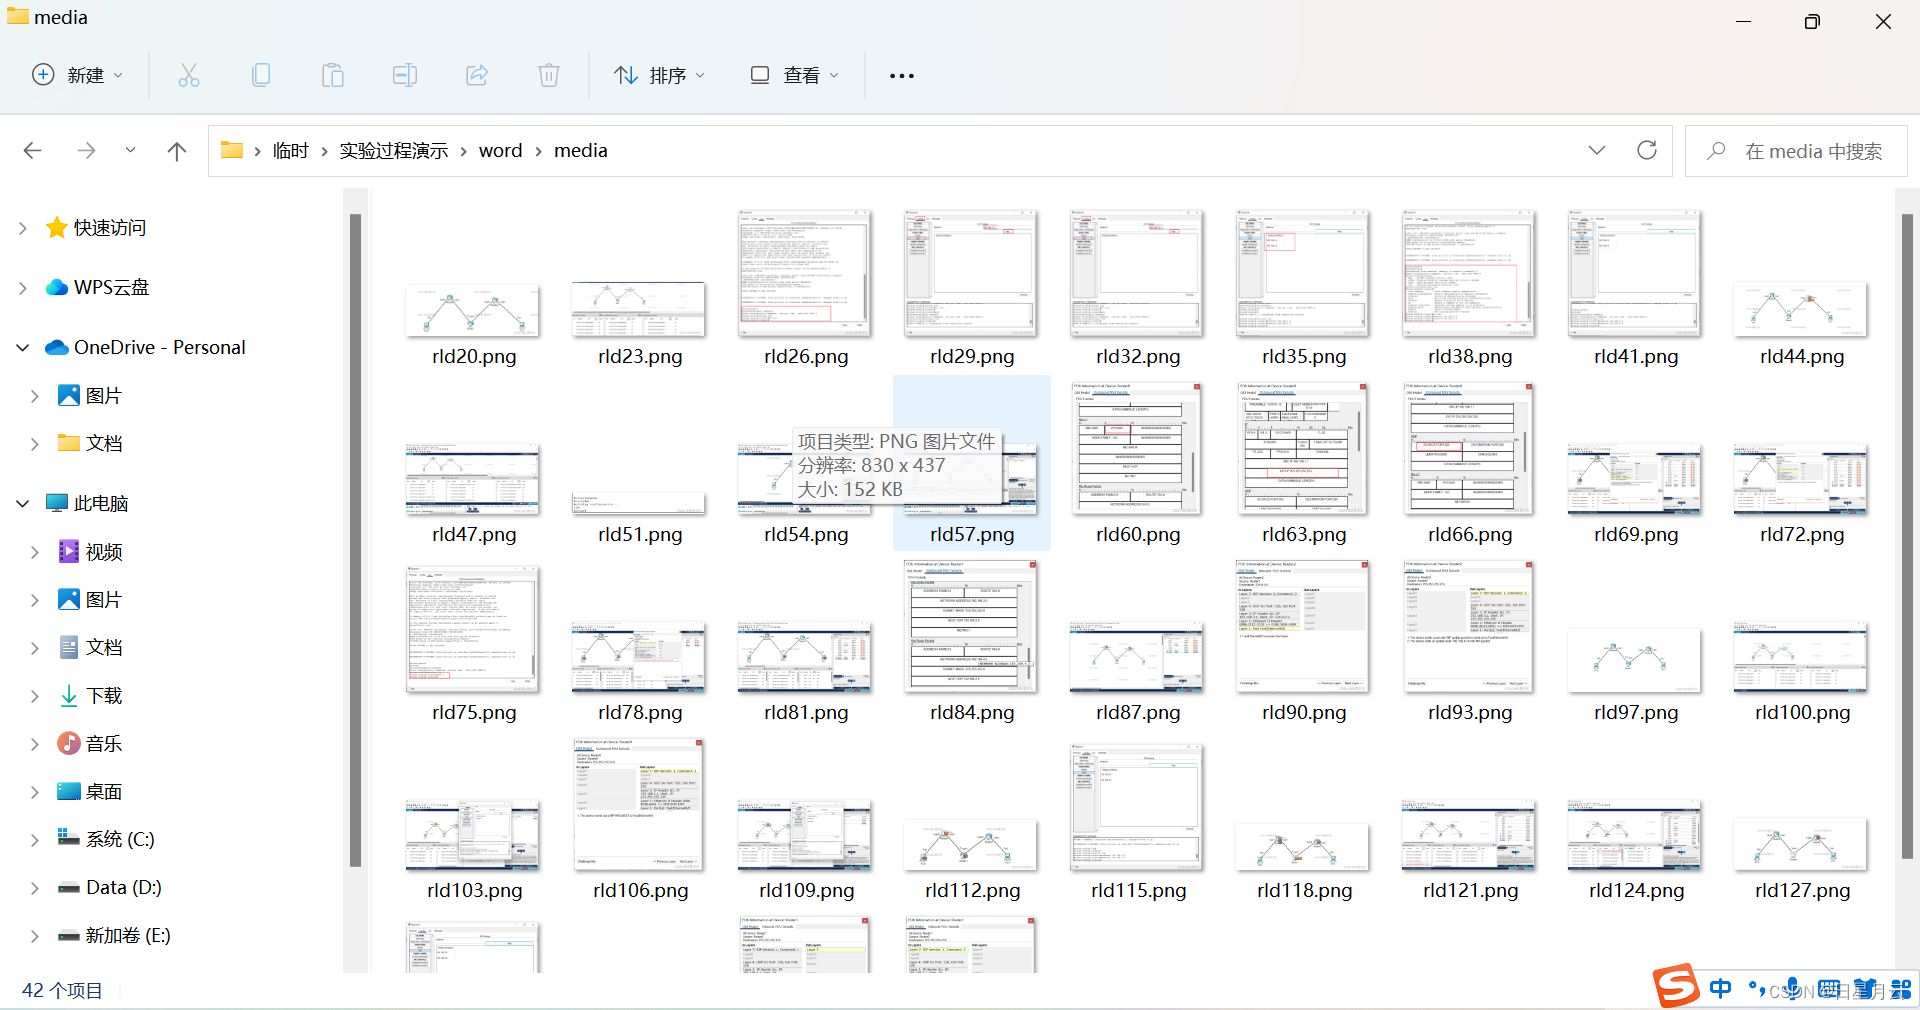The width and height of the screenshot is (1920, 1010).
Task: Select file rld115.png
Action: click(1138, 820)
